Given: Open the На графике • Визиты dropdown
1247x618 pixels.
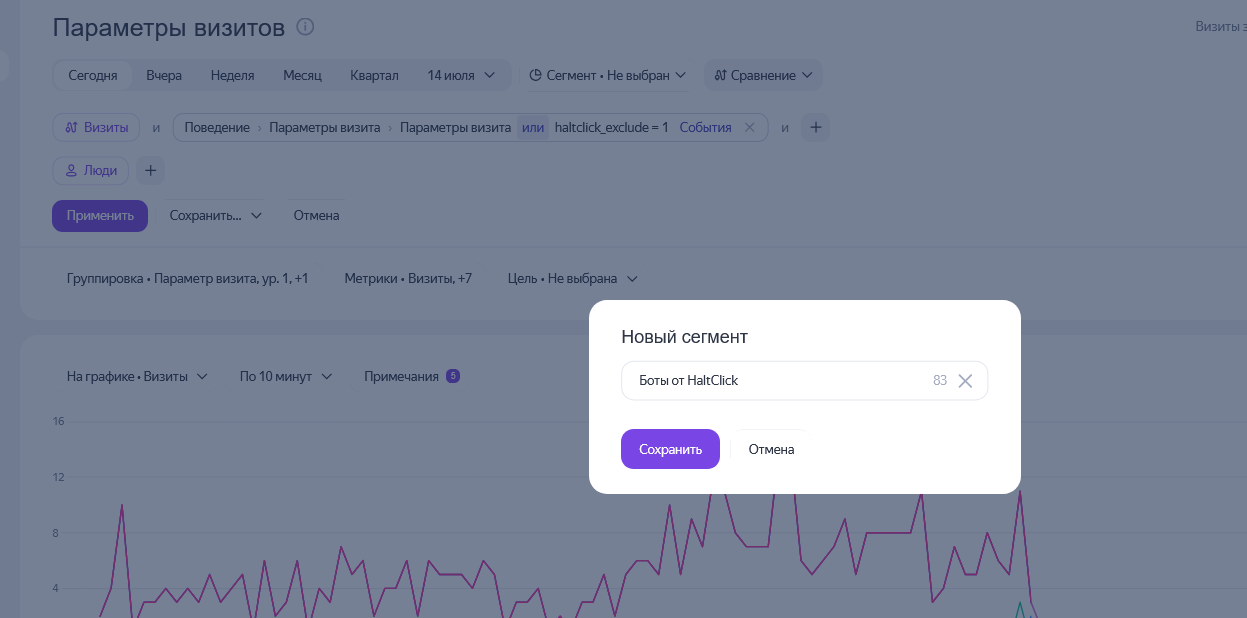Looking at the screenshot, I should (x=137, y=376).
